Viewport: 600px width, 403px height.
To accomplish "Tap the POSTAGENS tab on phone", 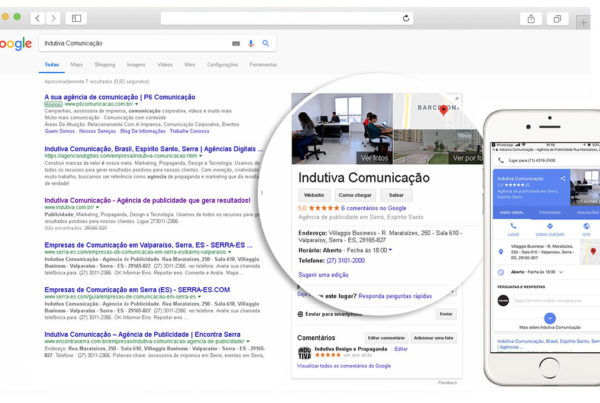I will (549, 212).
